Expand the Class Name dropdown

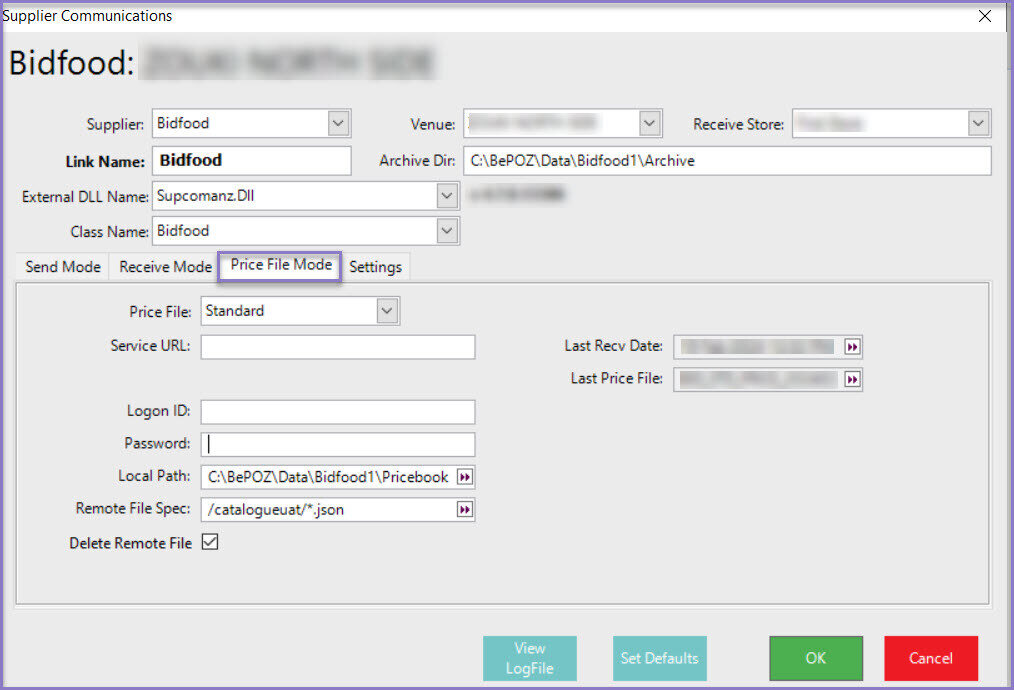point(447,231)
